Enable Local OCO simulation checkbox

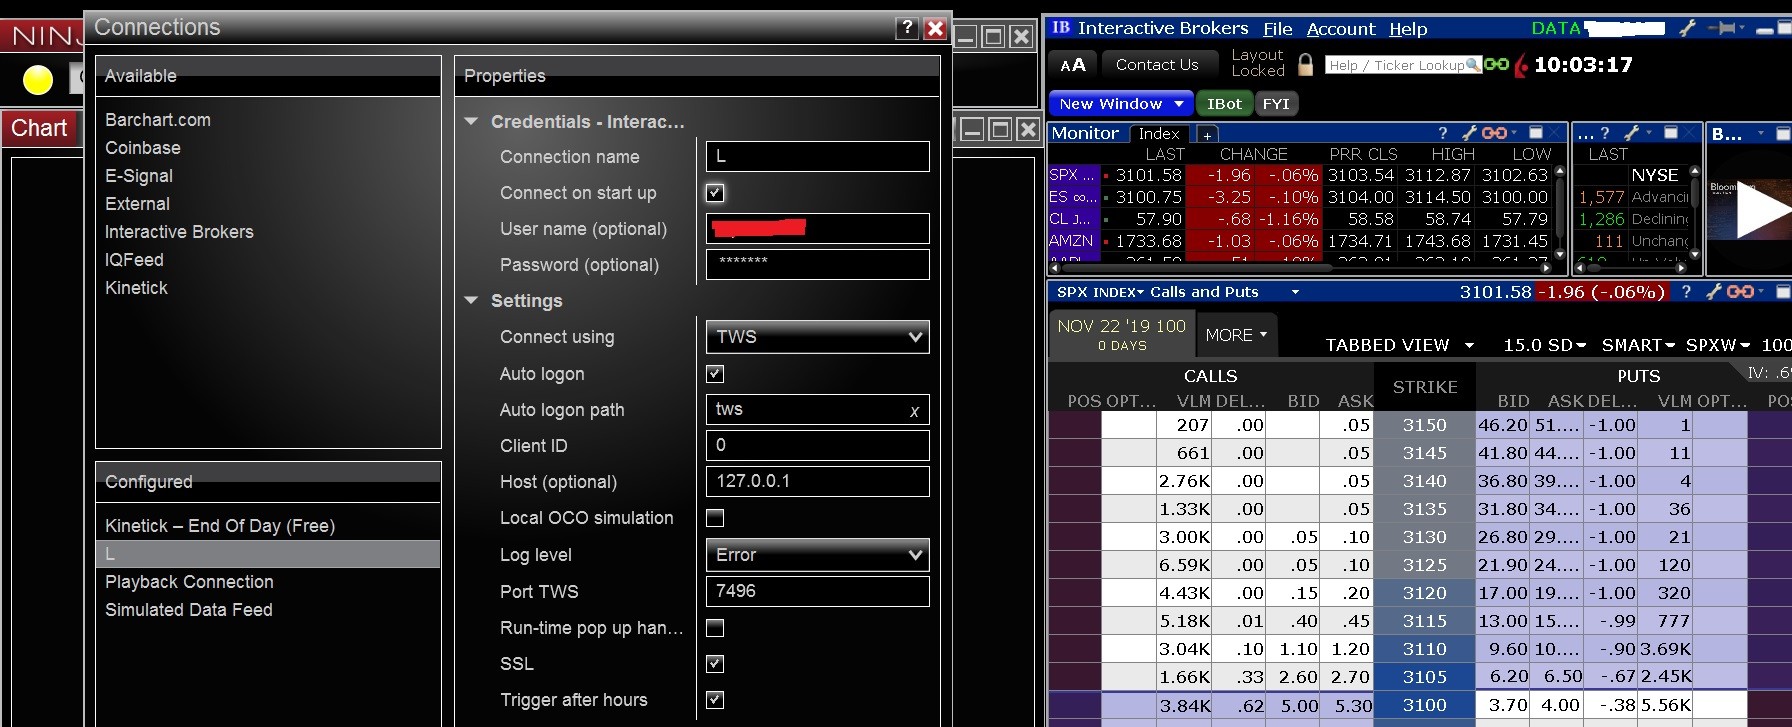coord(715,518)
